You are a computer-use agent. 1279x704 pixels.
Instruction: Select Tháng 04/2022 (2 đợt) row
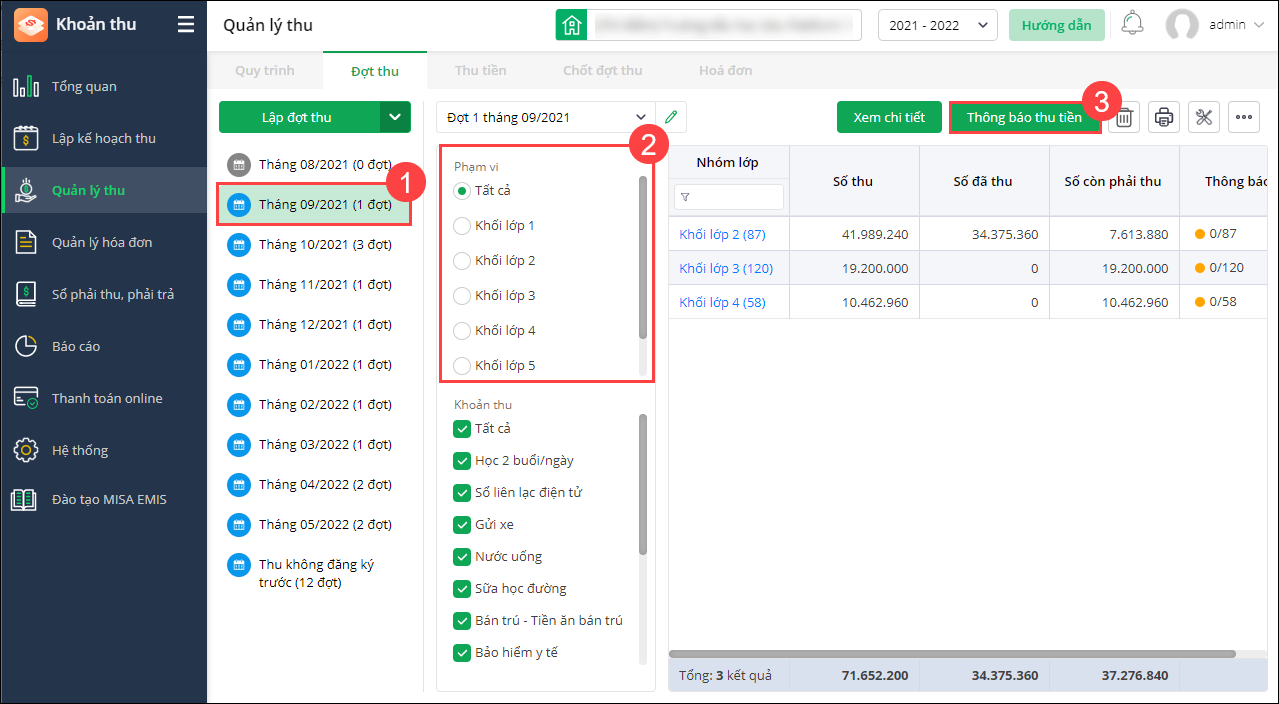314,484
